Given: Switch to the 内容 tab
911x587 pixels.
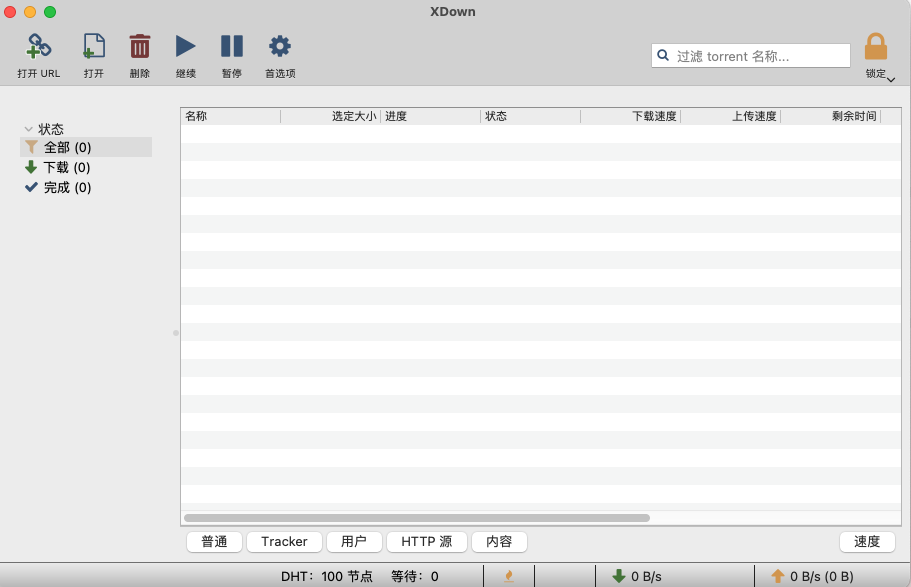Looking at the screenshot, I should pos(499,542).
